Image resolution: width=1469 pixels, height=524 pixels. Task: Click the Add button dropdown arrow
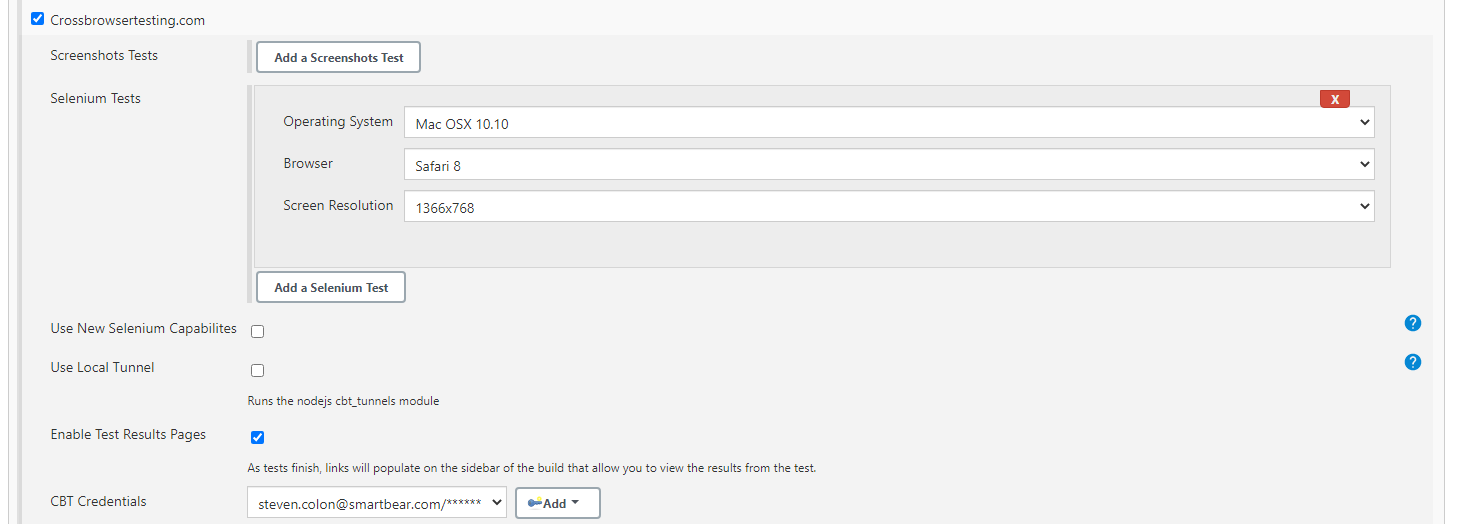pyautogui.click(x=576, y=503)
